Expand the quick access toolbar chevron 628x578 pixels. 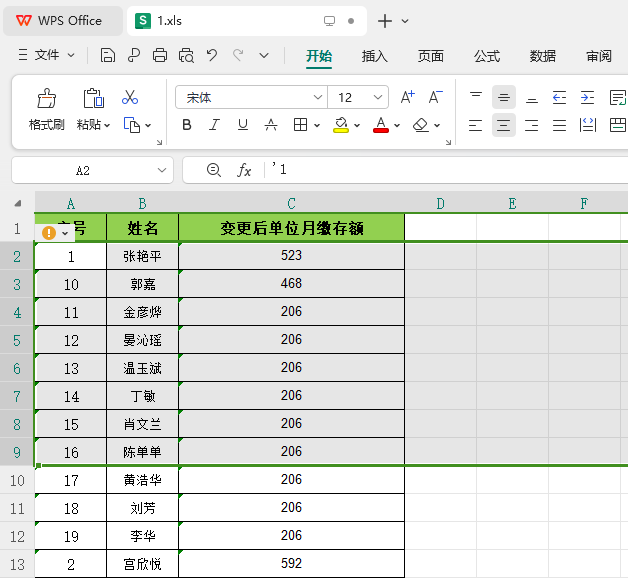tap(264, 55)
